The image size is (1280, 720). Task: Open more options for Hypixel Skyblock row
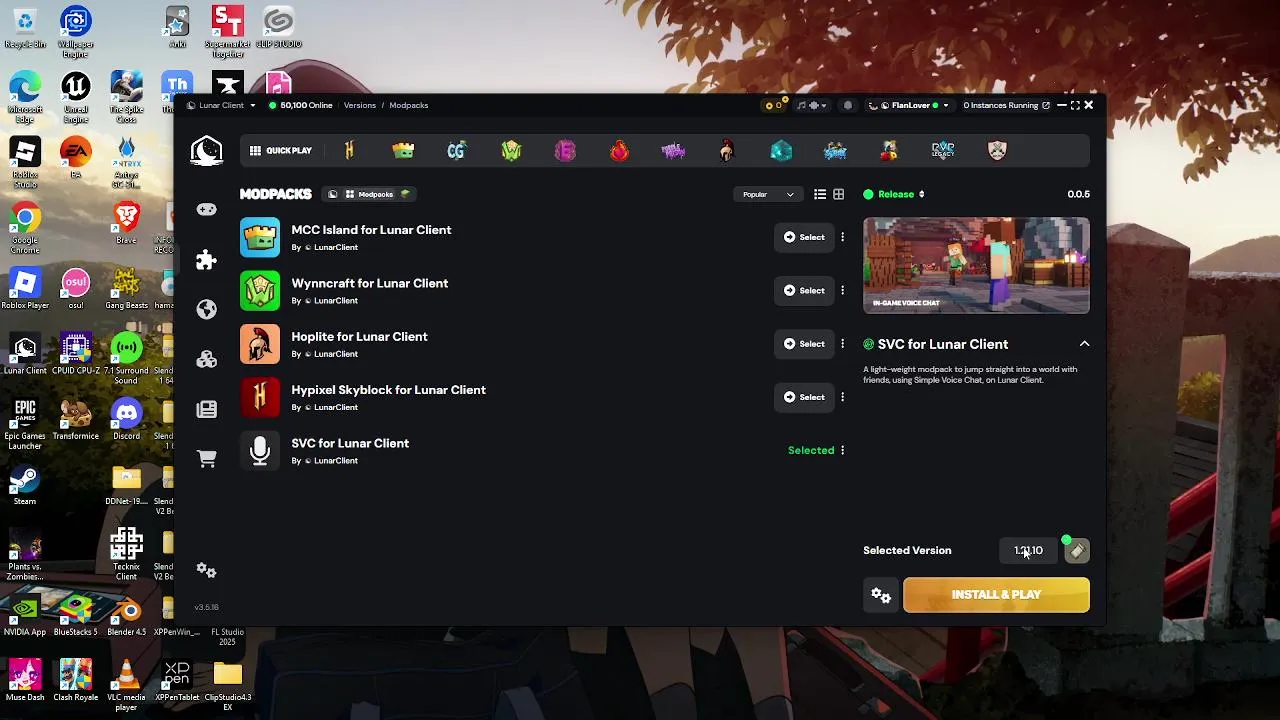click(x=842, y=397)
